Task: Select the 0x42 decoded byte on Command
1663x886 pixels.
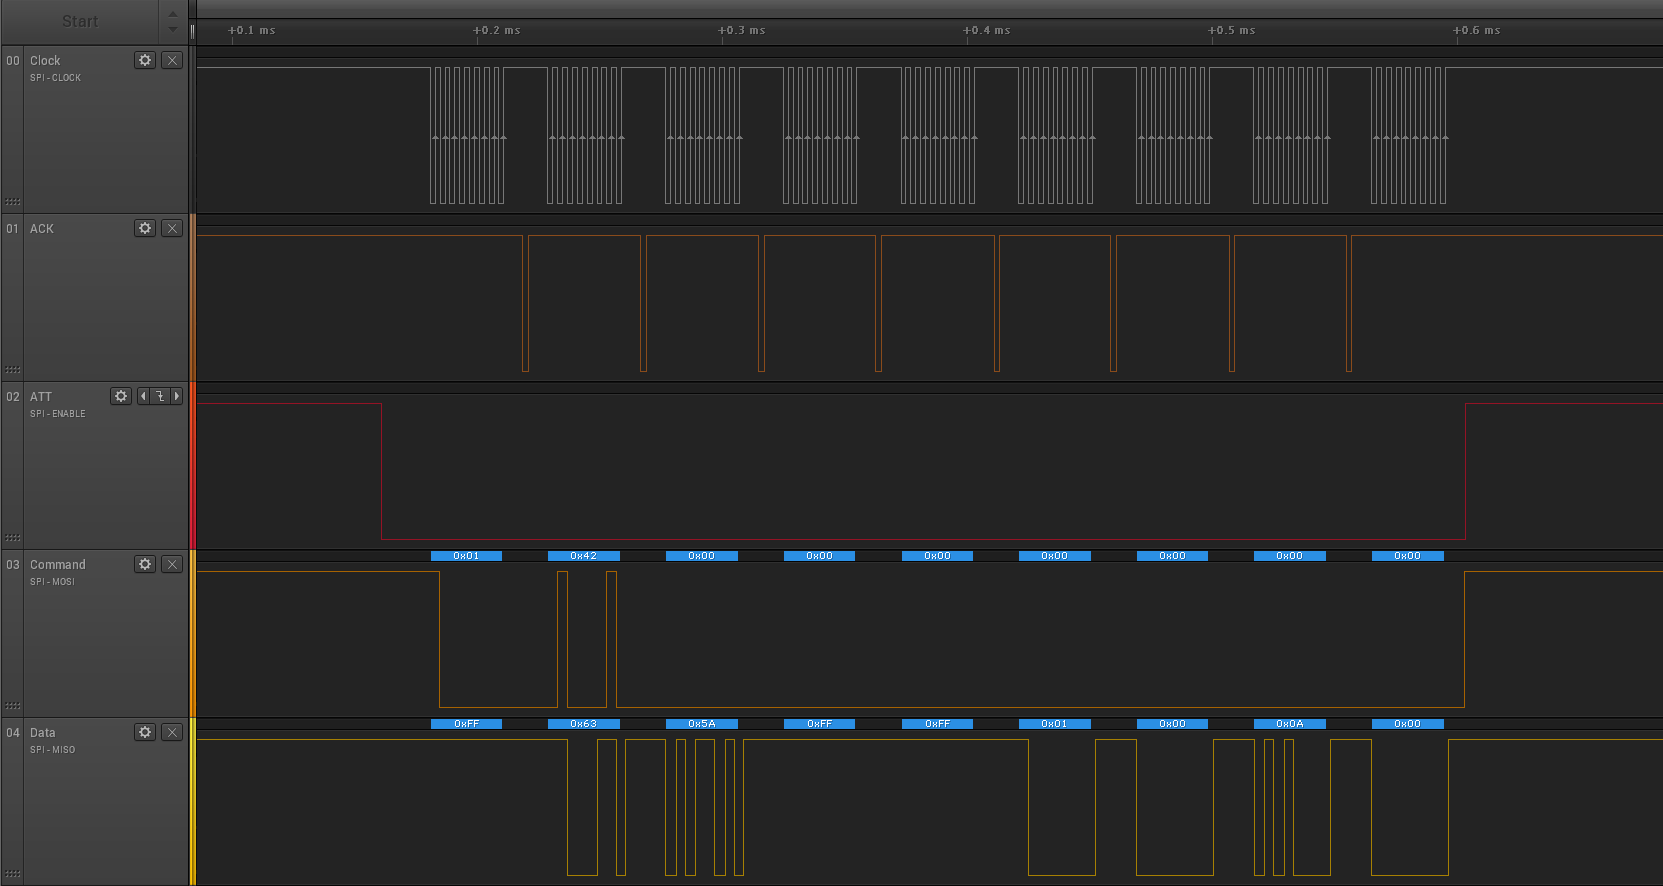Action: click(583, 556)
